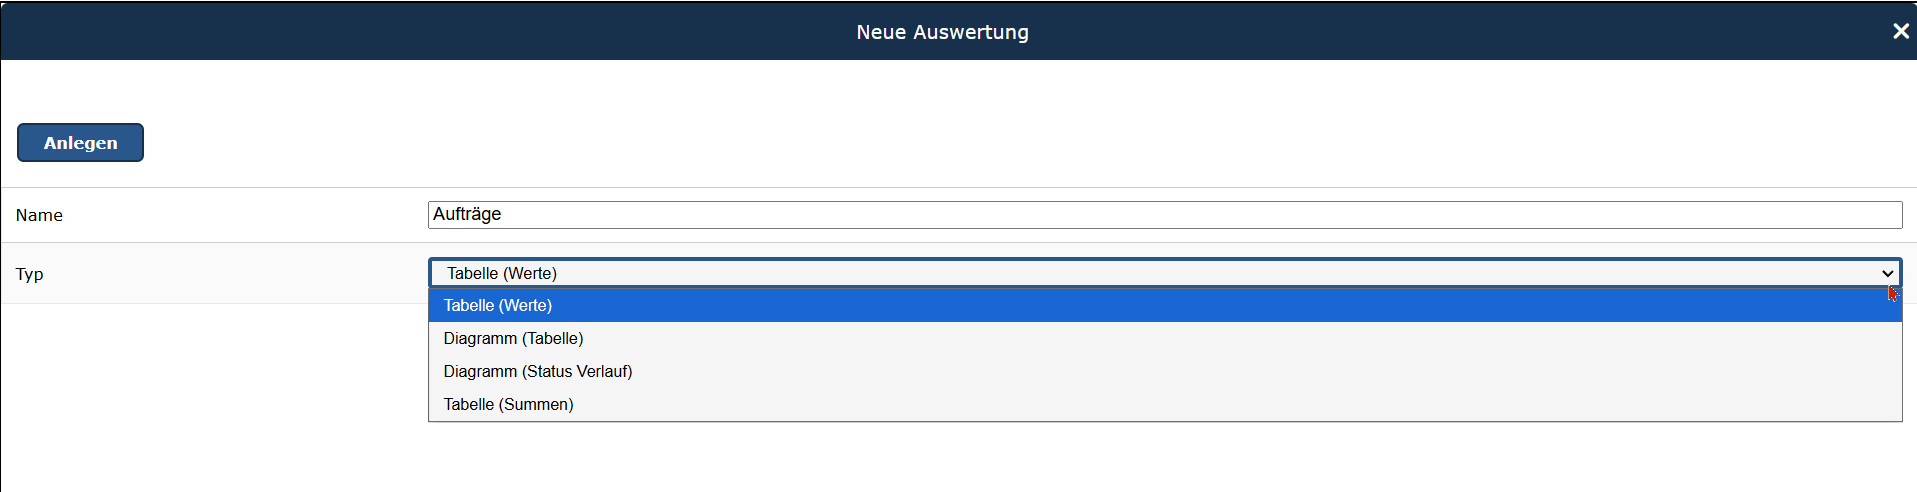Focus the Name input field containing Aufträge
Image resolution: width=1917 pixels, height=492 pixels.
tap(1165, 214)
